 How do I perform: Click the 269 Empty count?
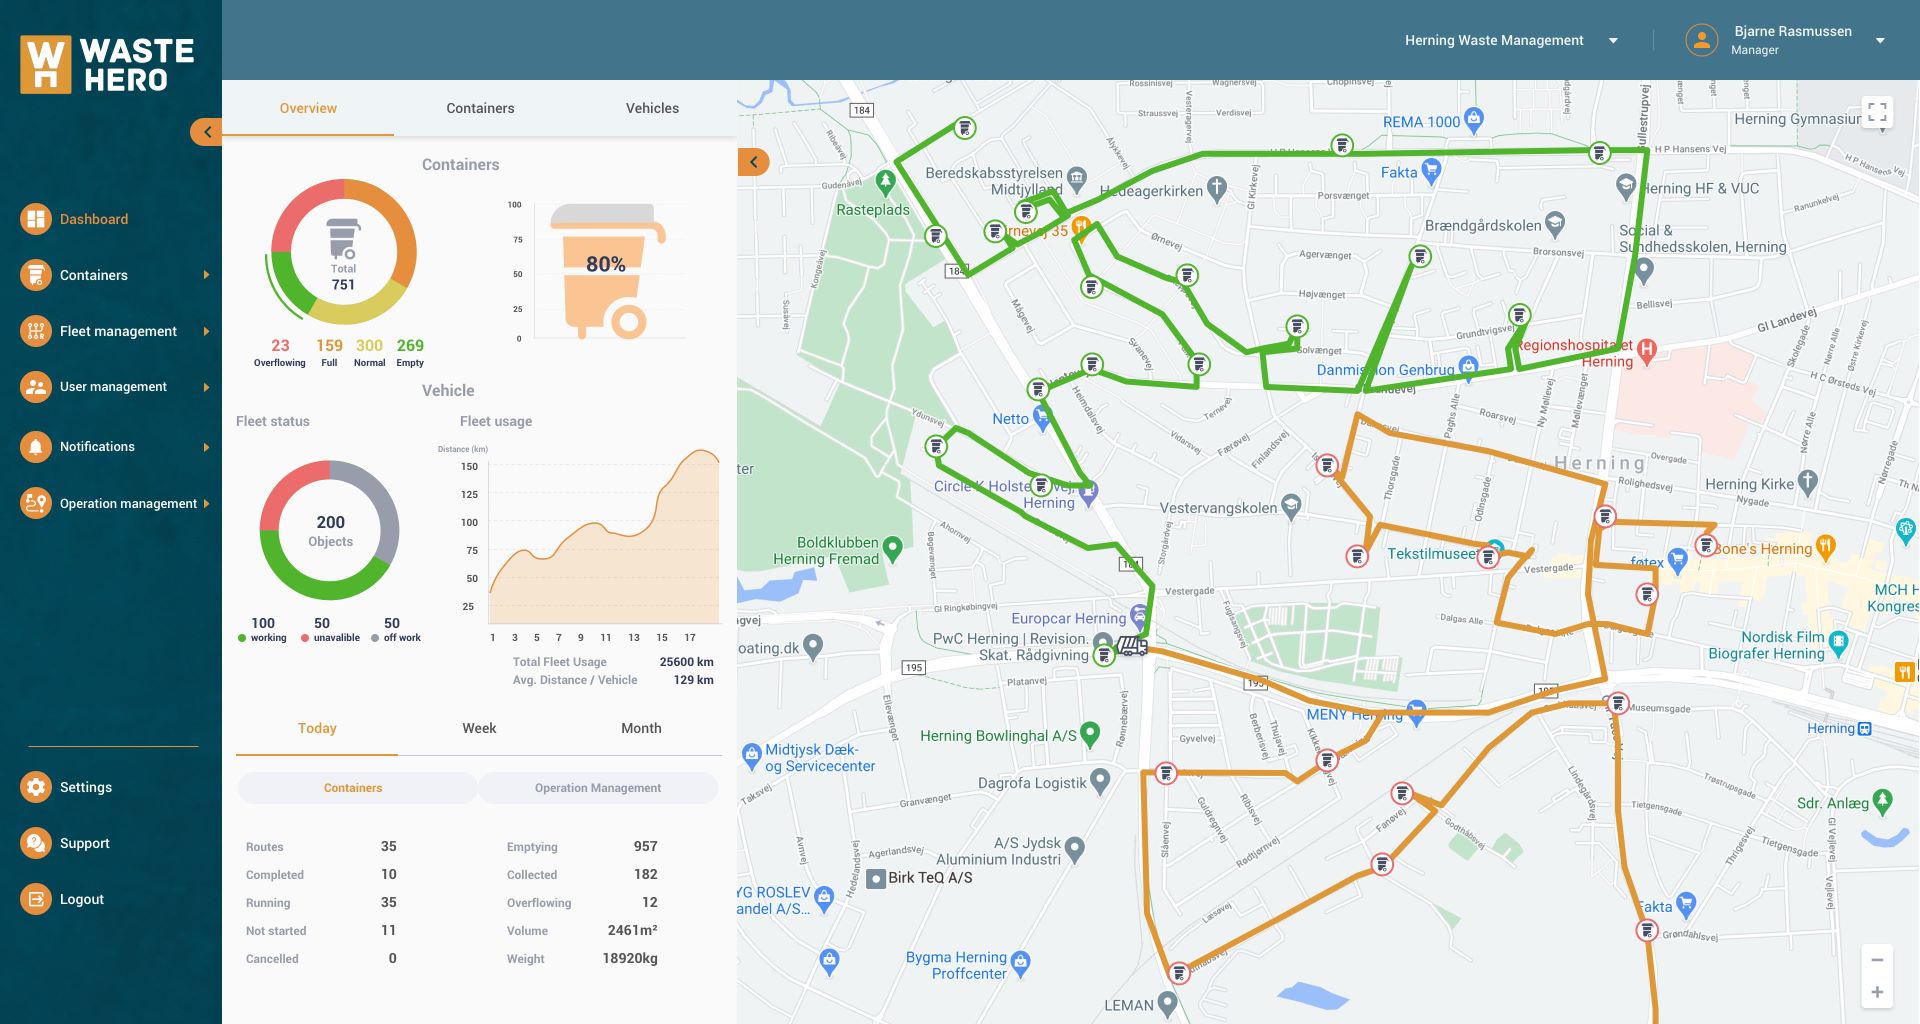(x=410, y=345)
